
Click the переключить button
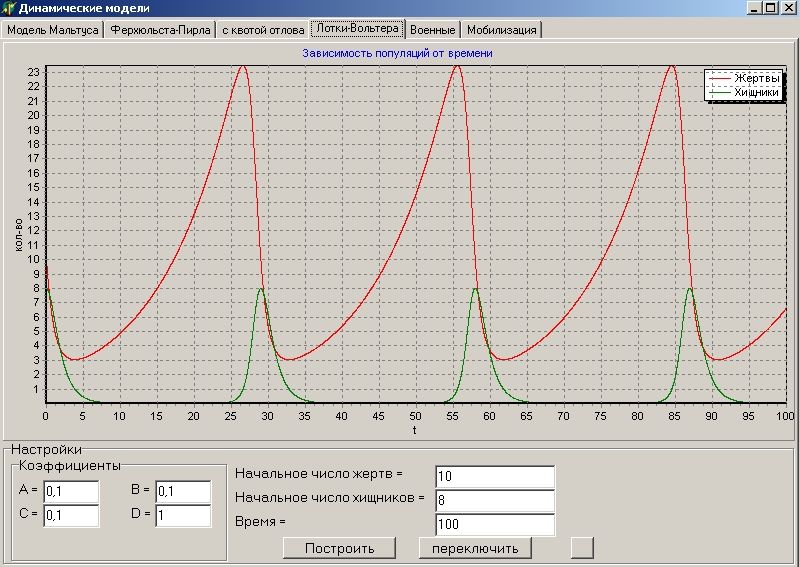coord(475,548)
